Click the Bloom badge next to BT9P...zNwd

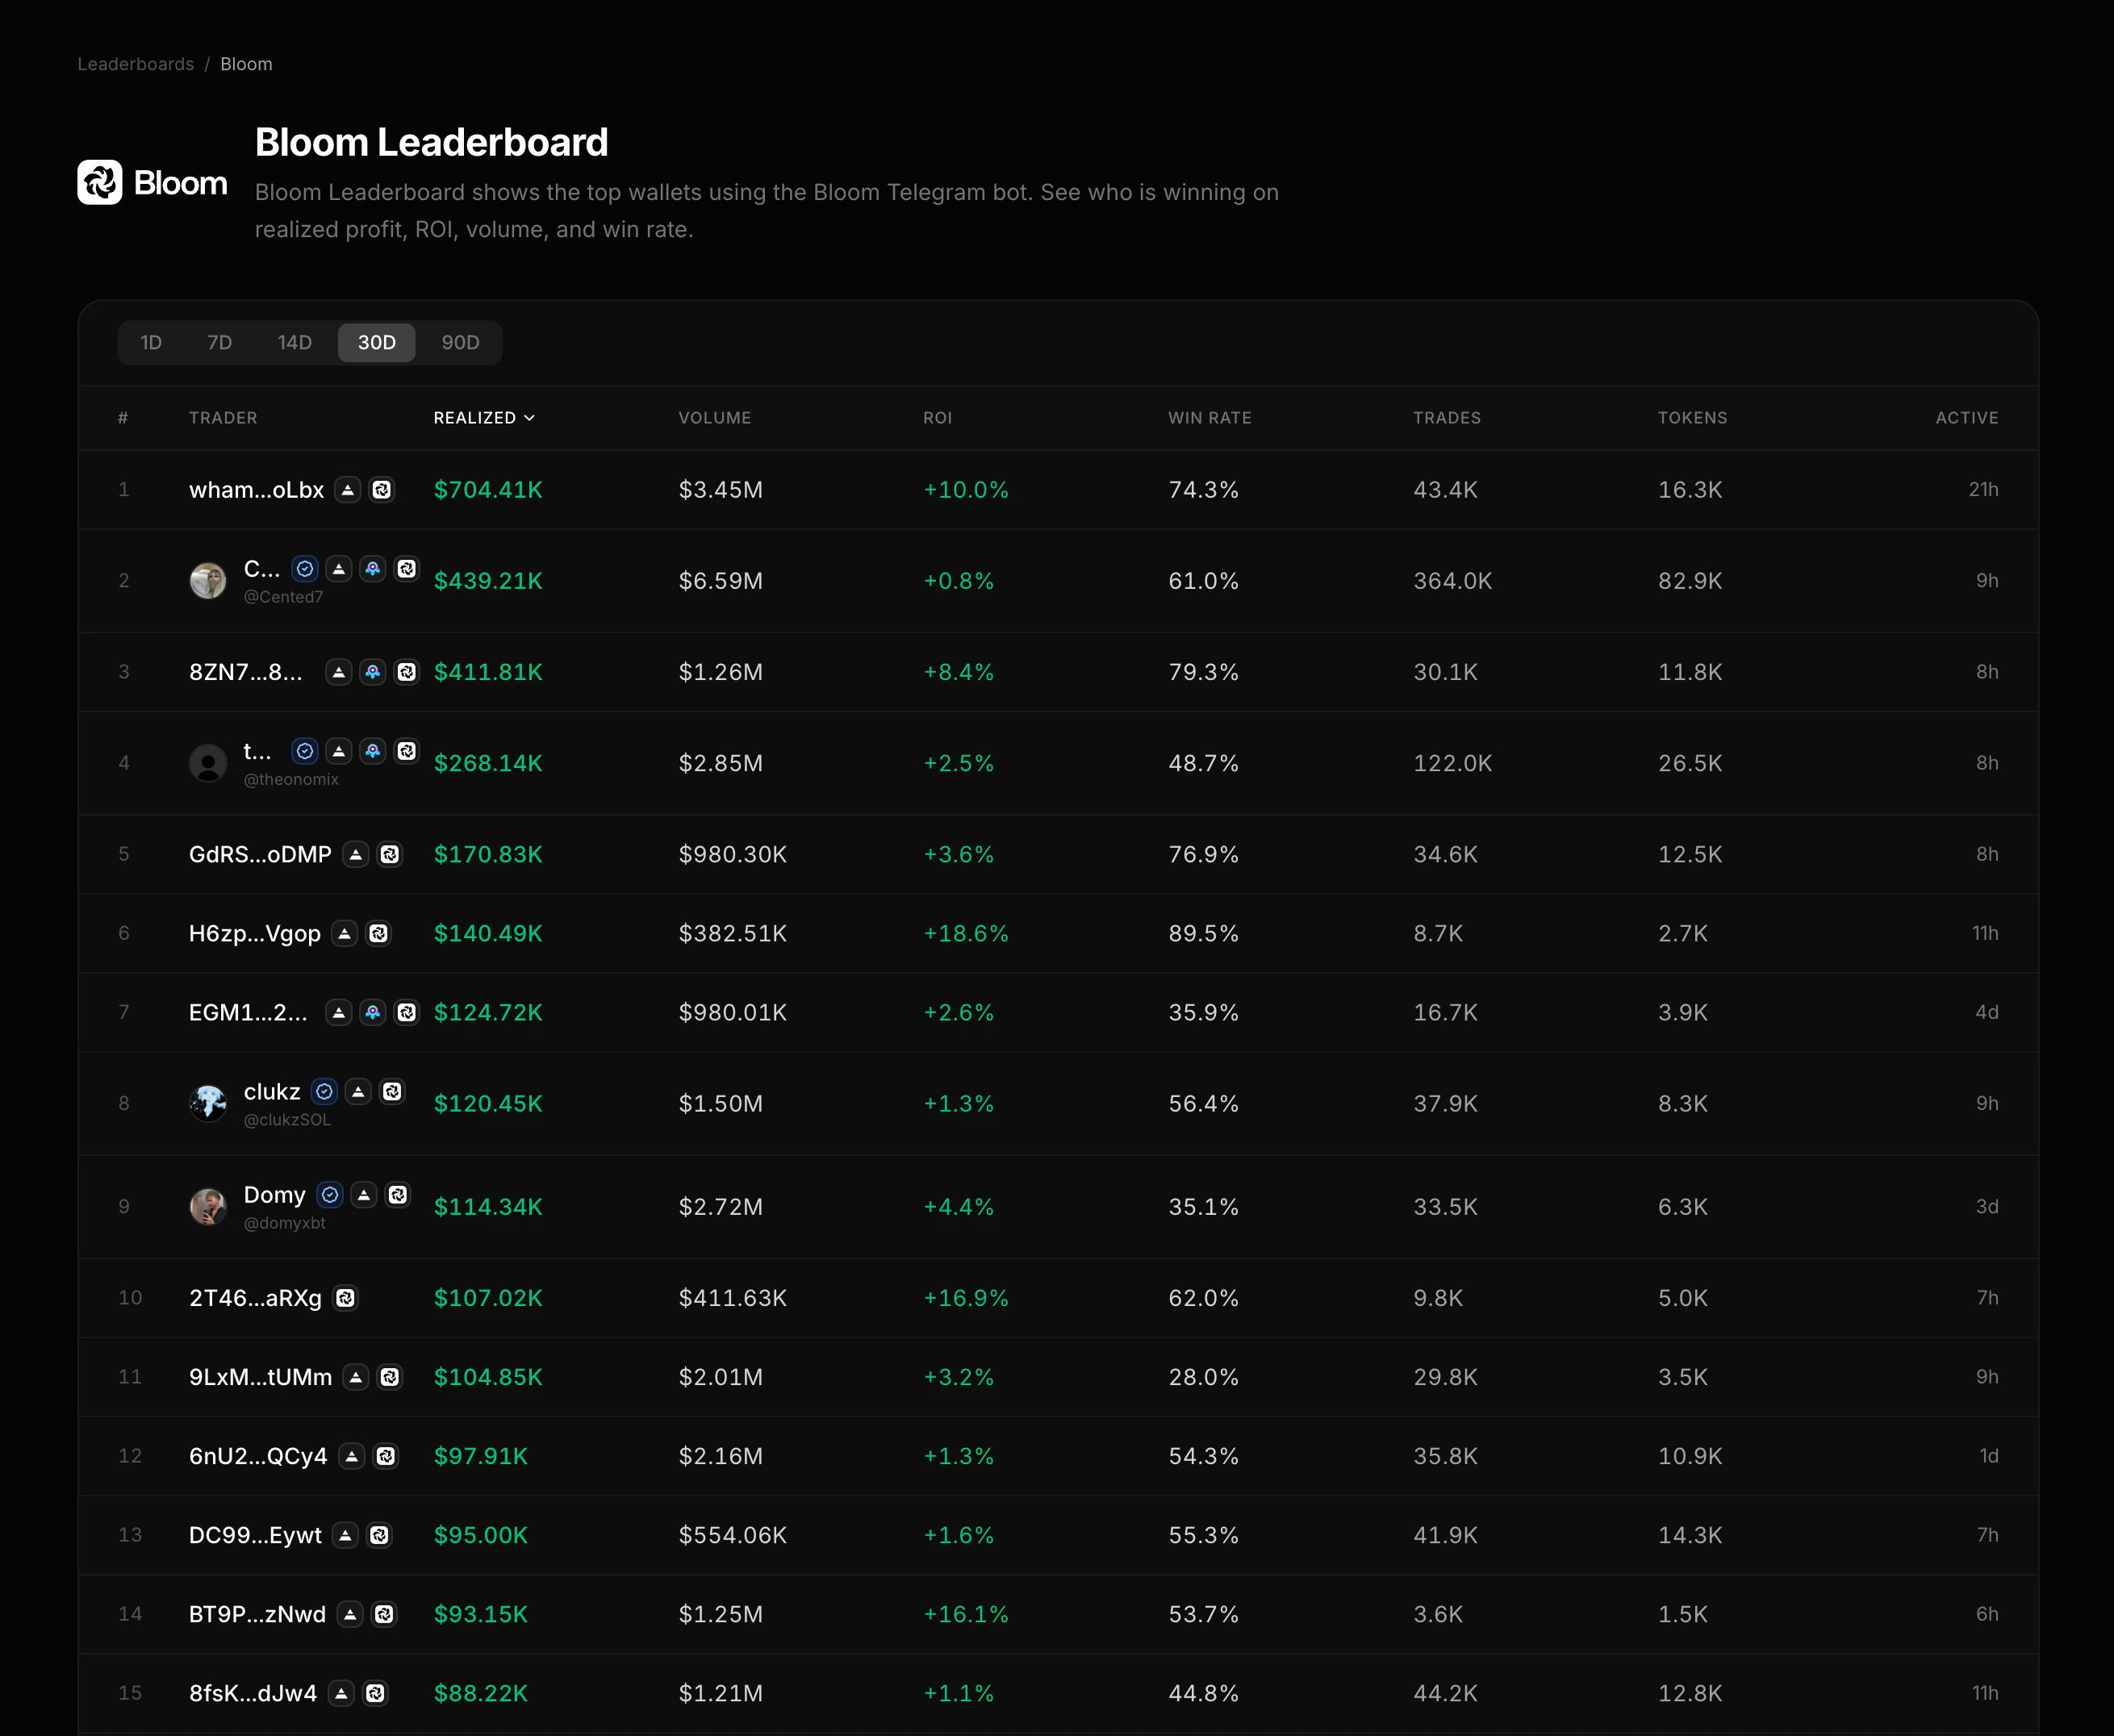point(384,1614)
